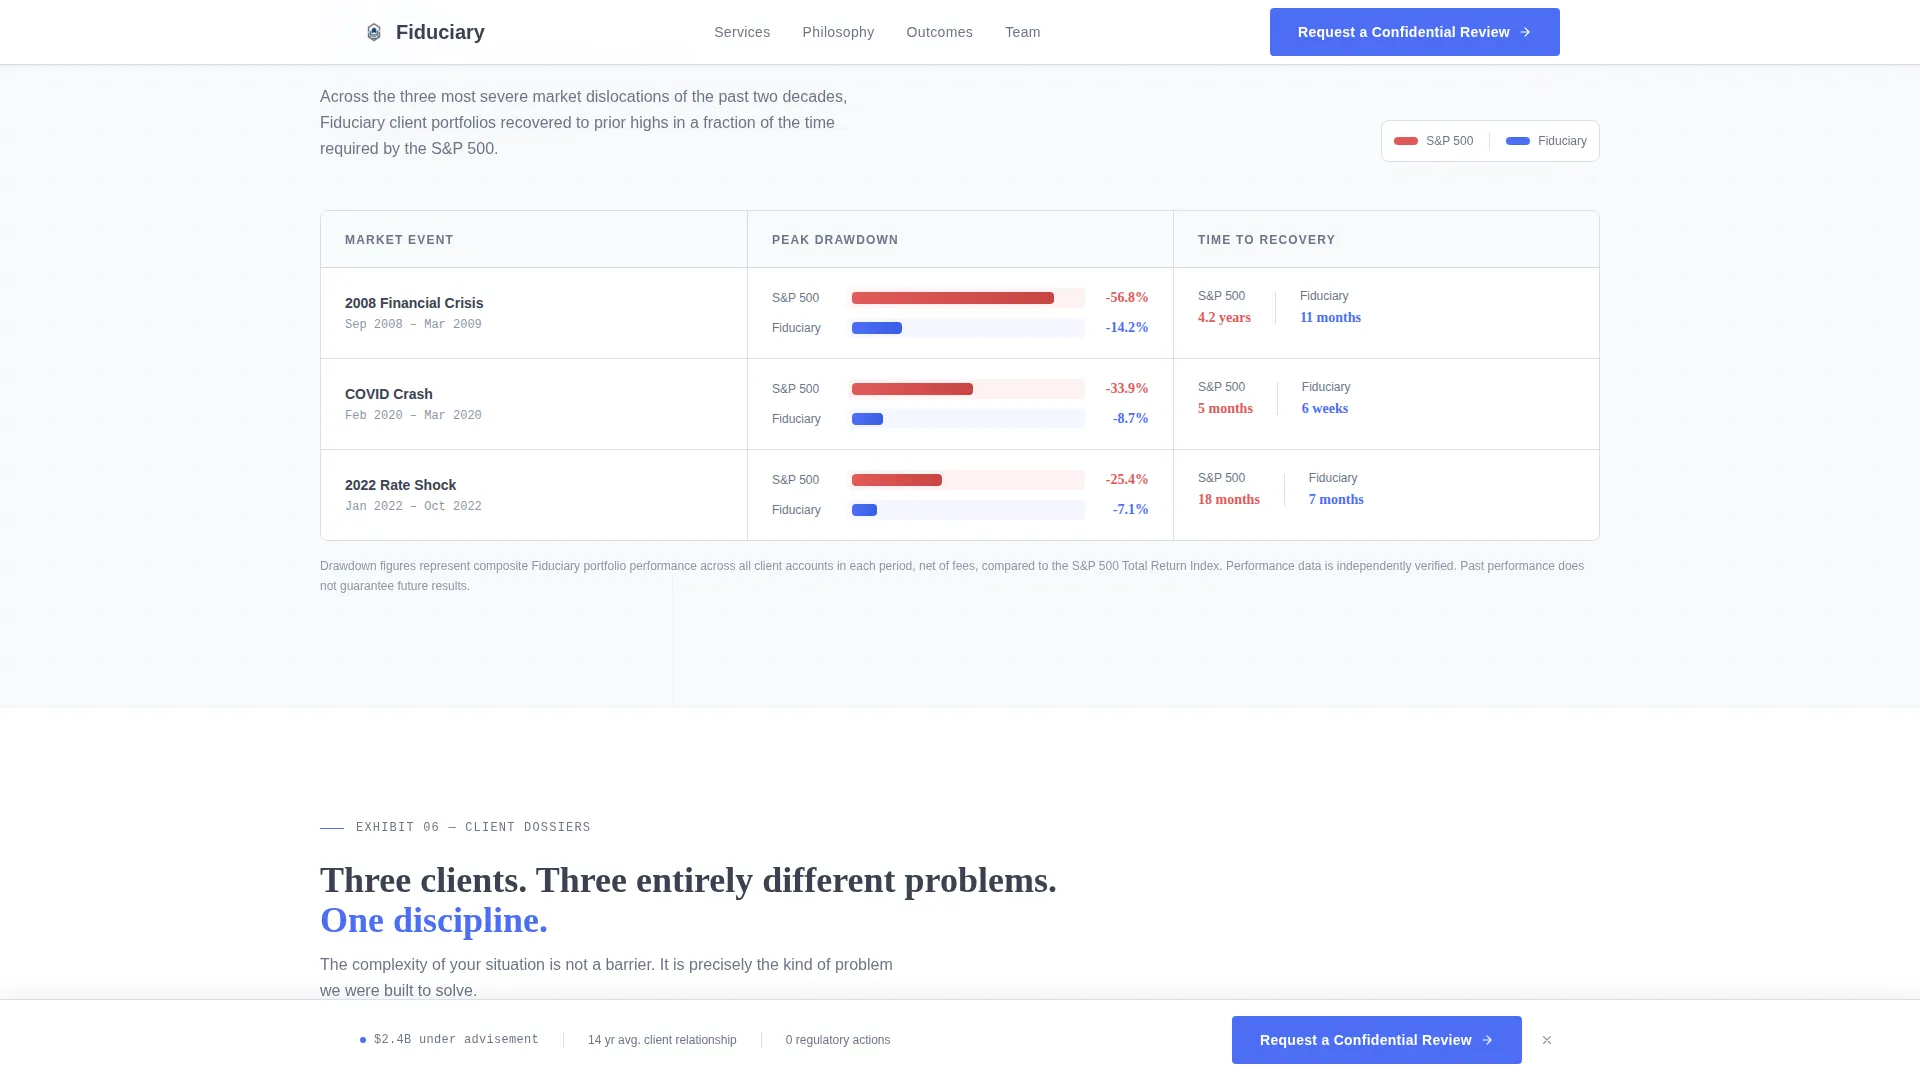The width and height of the screenshot is (1920, 1080).
Task: Open the Services menu item
Action: tap(742, 32)
